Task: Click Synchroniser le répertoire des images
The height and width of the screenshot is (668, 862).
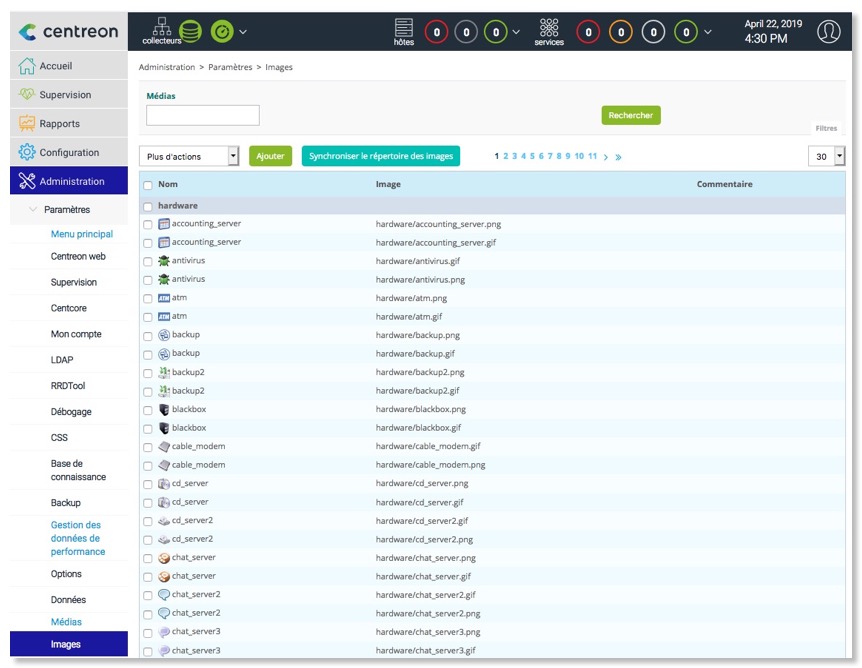Action: [380, 156]
